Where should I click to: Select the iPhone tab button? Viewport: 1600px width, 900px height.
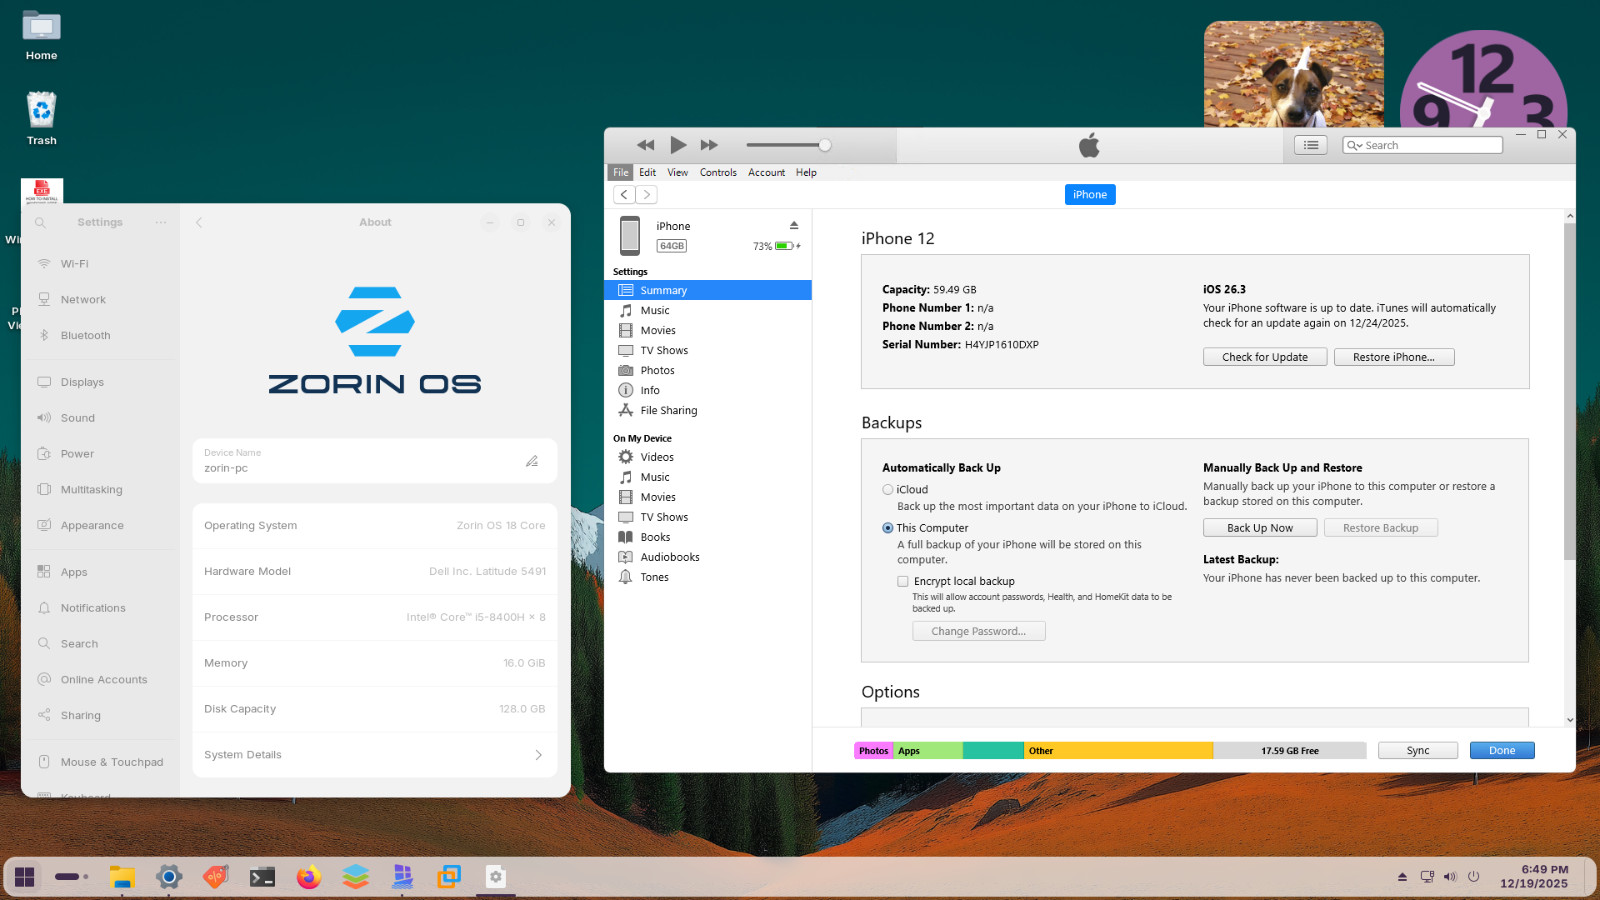(1090, 194)
